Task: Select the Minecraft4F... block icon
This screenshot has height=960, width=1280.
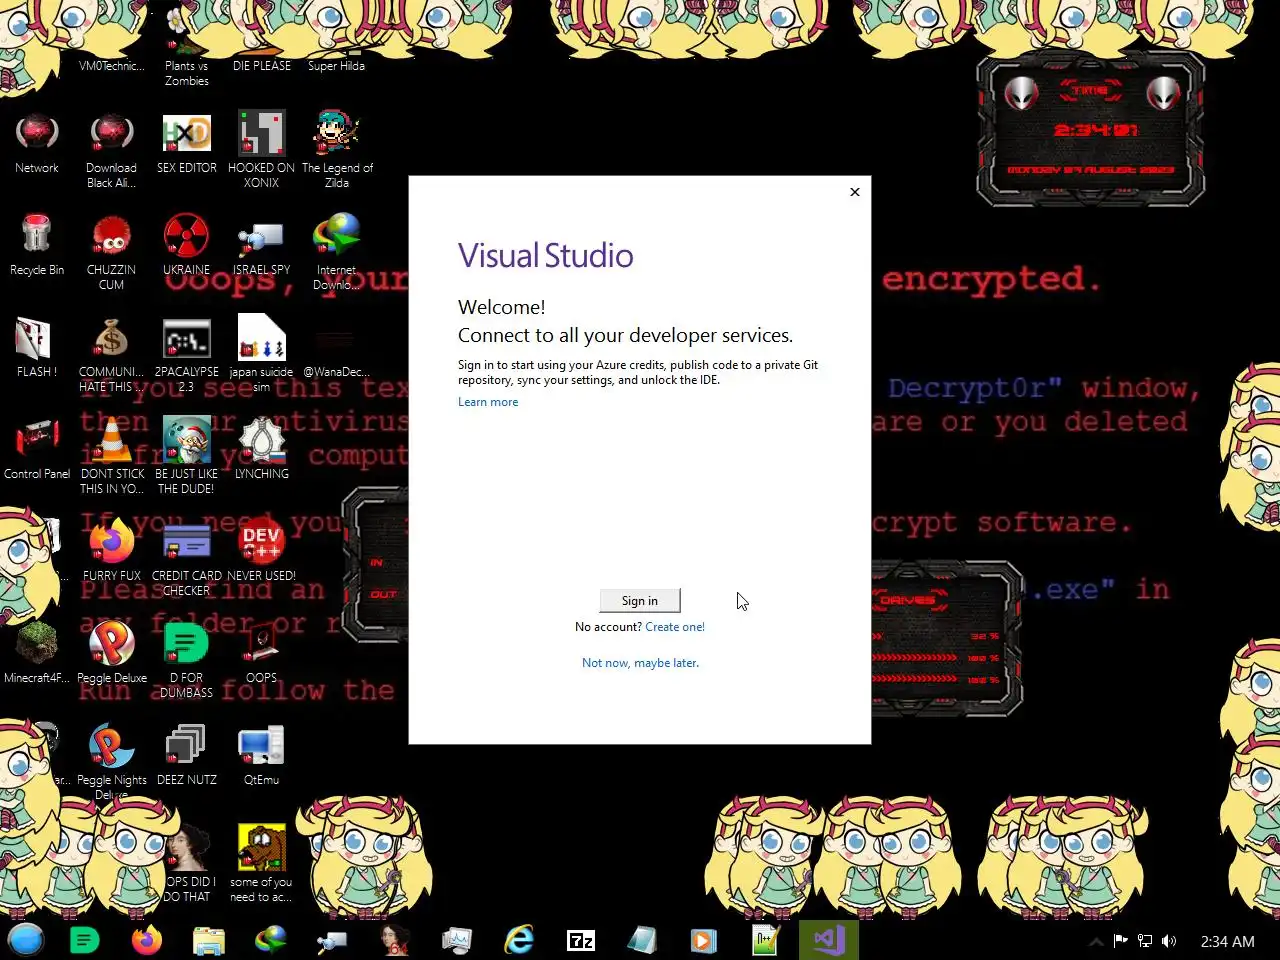Action: pyautogui.click(x=37, y=652)
